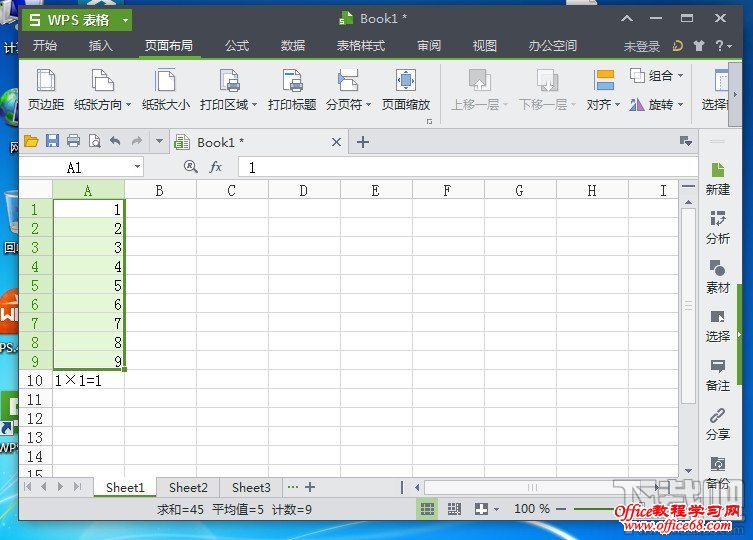Go to the last sheet navigation arrow
Image resolution: width=753 pixels, height=540 pixels.
(x=77, y=487)
